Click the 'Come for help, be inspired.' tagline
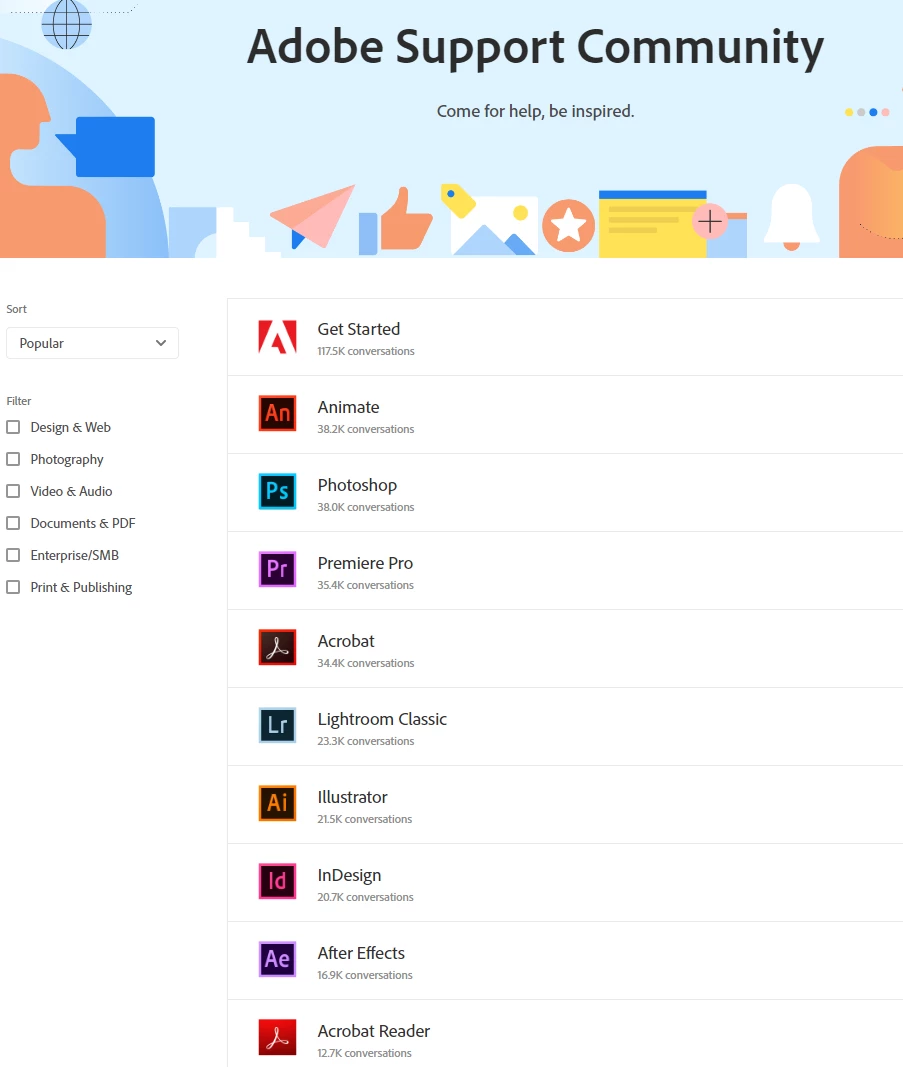The image size is (903, 1067). point(536,111)
